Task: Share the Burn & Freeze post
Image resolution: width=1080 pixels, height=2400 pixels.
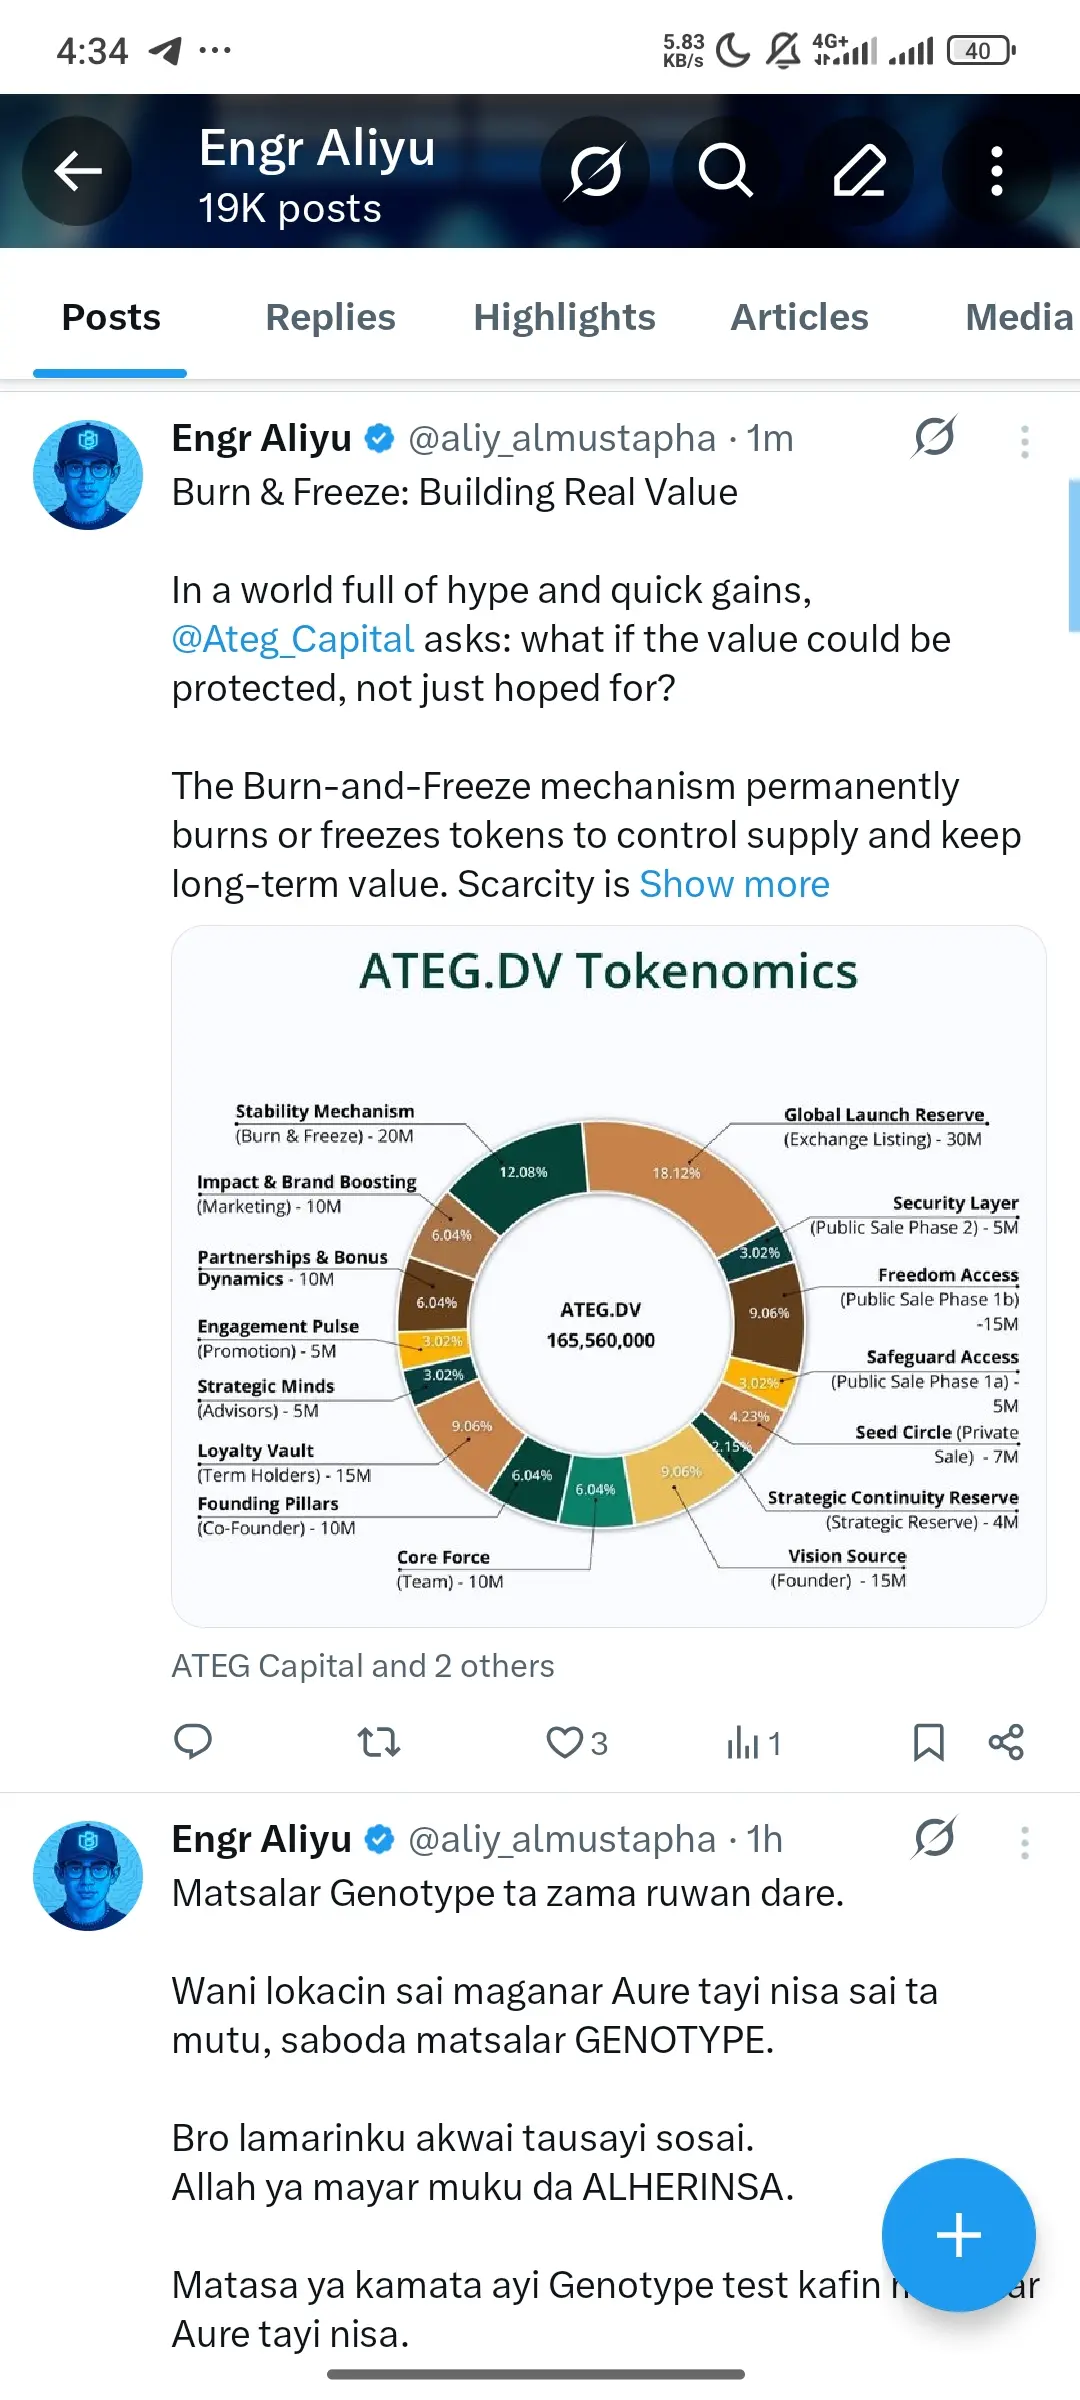Action: 1006,1742
